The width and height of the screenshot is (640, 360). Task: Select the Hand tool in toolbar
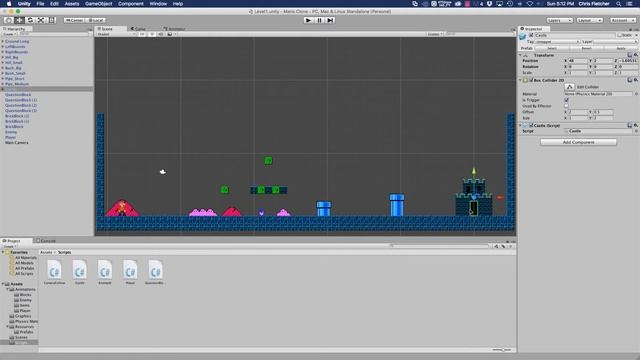(x=8, y=20)
